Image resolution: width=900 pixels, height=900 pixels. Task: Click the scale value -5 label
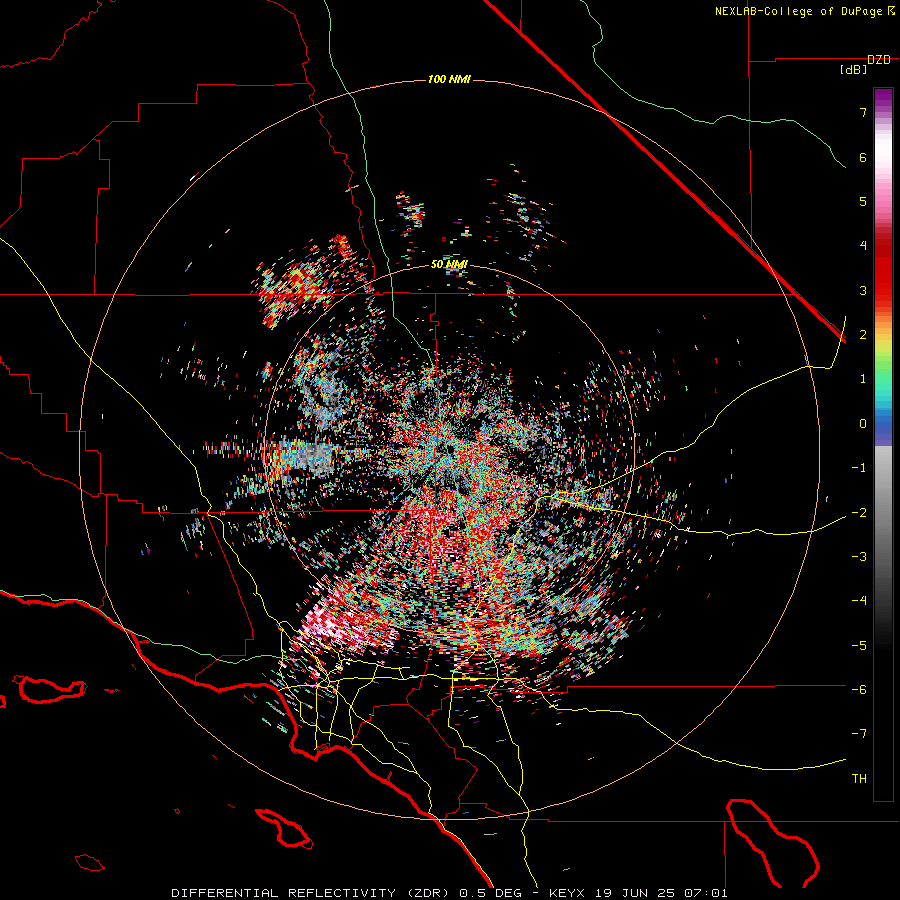pos(859,646)
